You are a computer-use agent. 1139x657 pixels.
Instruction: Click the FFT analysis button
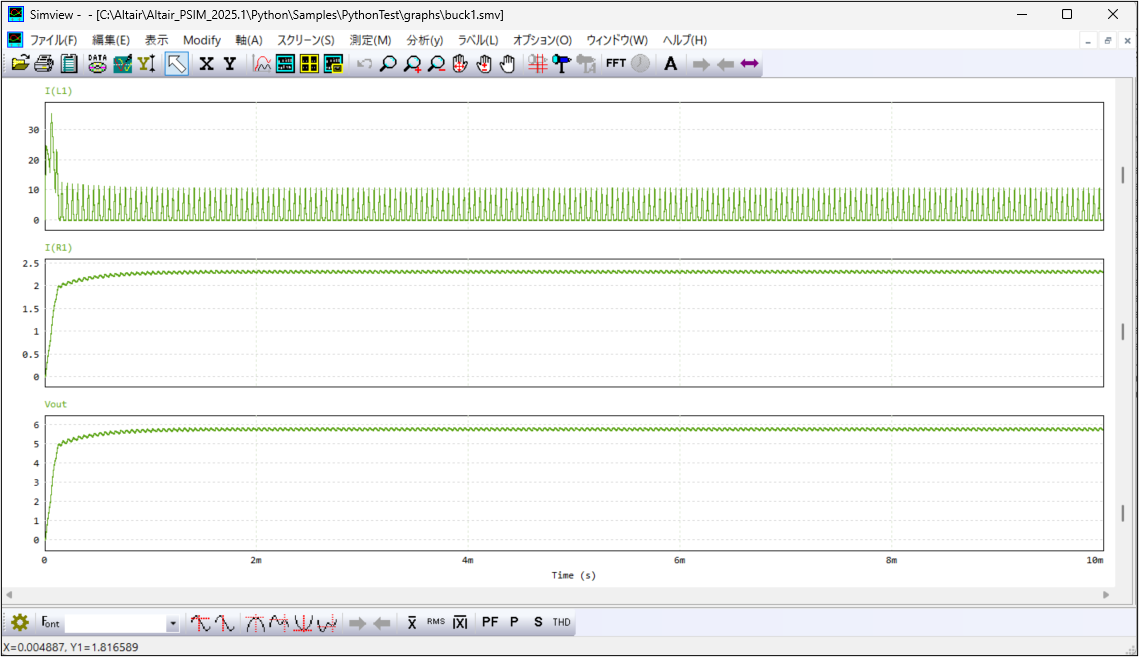(x=615, y=64)
